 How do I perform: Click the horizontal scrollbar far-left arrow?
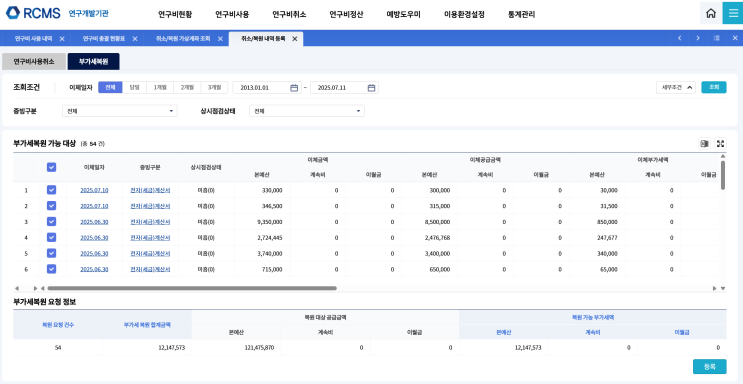coord(17,288)
